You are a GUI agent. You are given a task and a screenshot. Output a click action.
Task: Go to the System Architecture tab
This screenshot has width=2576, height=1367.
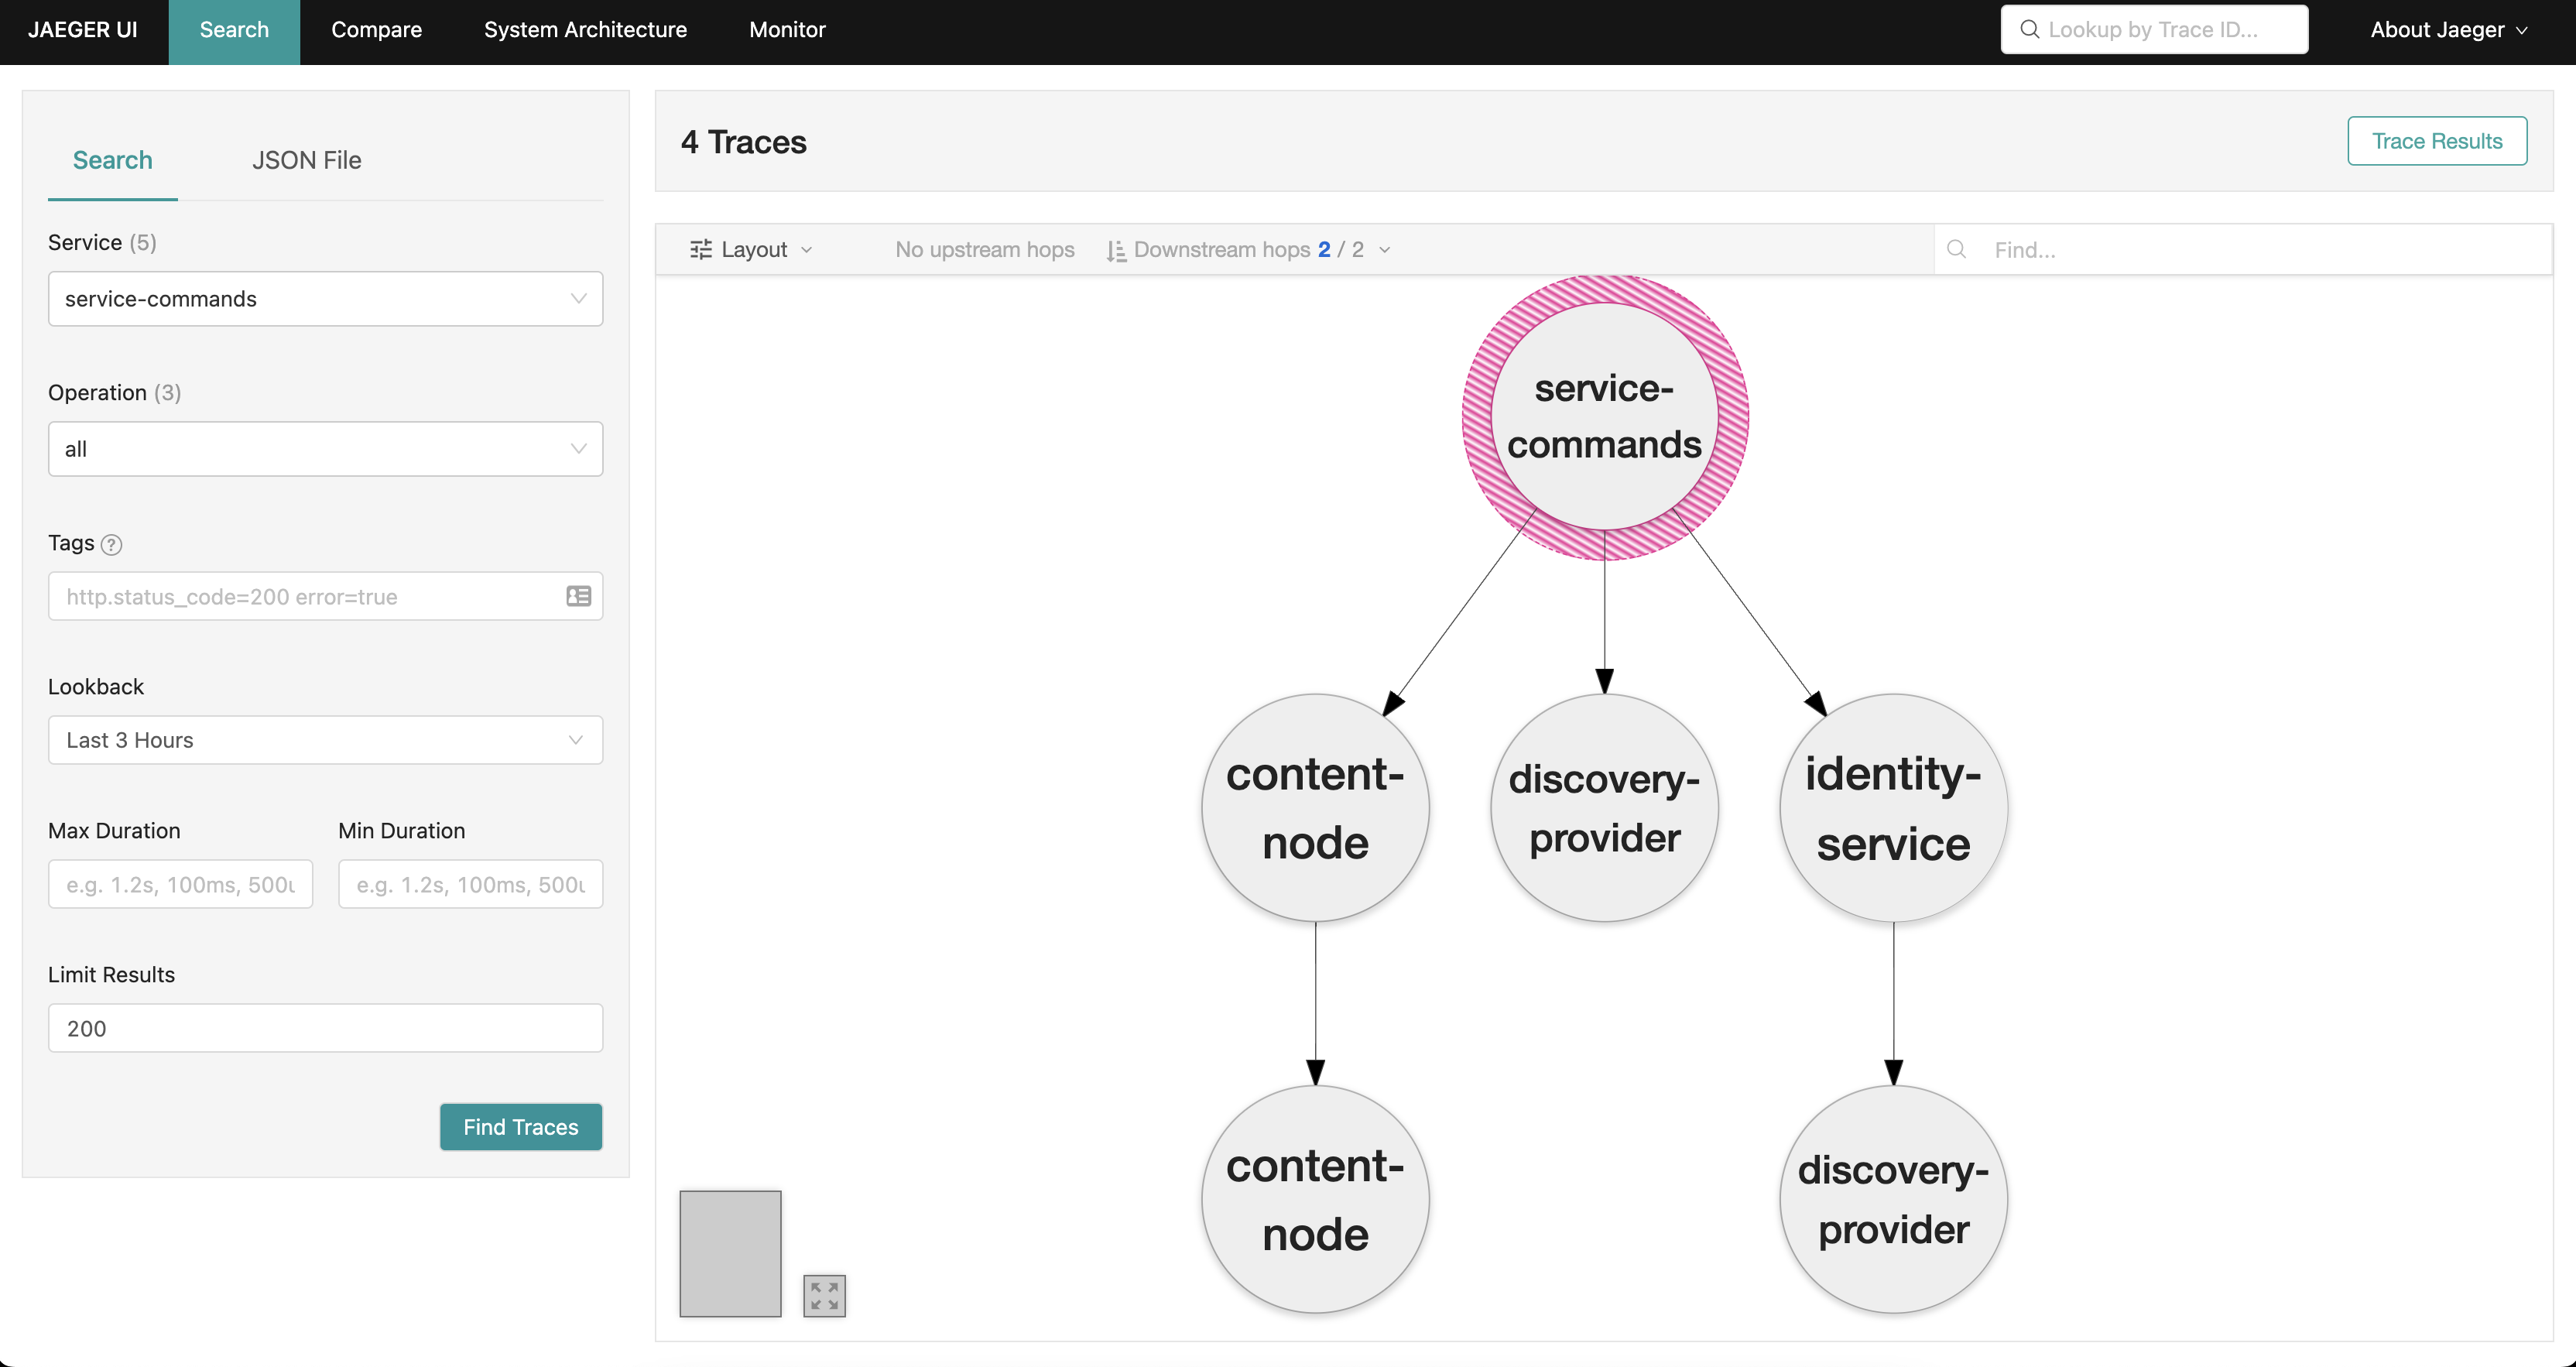point(585,30)
